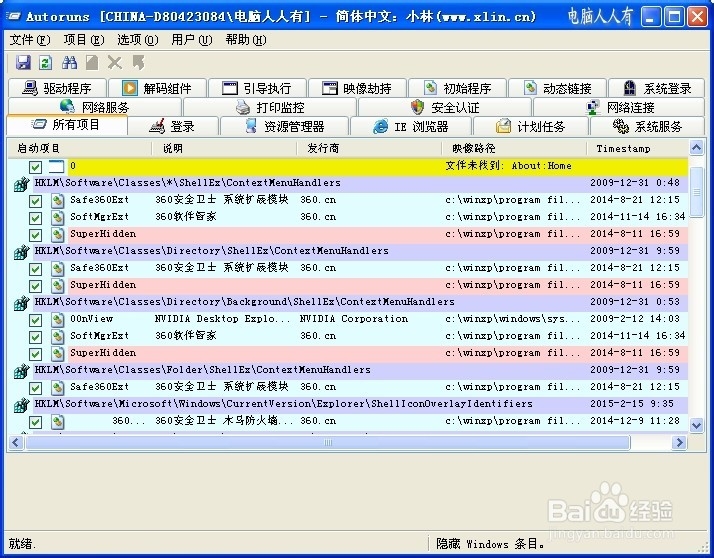Switch to the 系统登录 tab
This screenshot has height=558, width=714.
(x=657, y=88)
